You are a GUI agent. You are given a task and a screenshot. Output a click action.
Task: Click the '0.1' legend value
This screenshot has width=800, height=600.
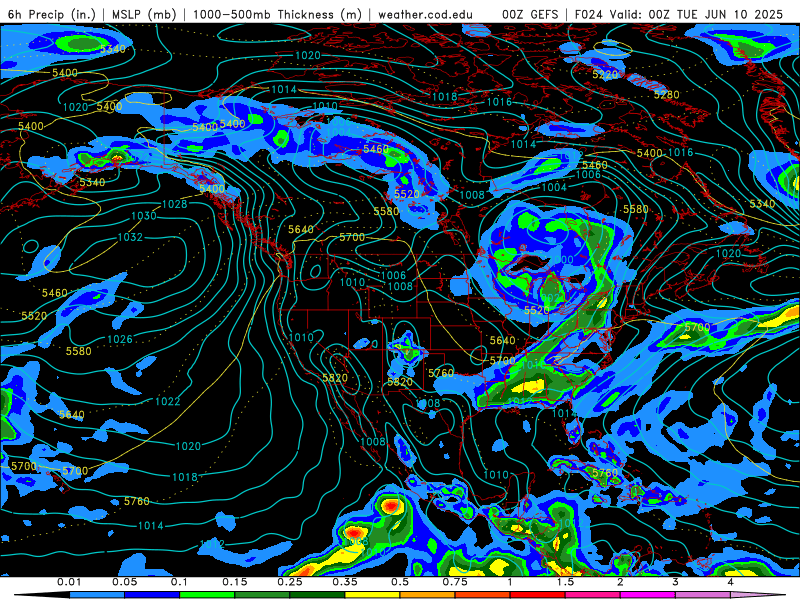coord(179,582)
